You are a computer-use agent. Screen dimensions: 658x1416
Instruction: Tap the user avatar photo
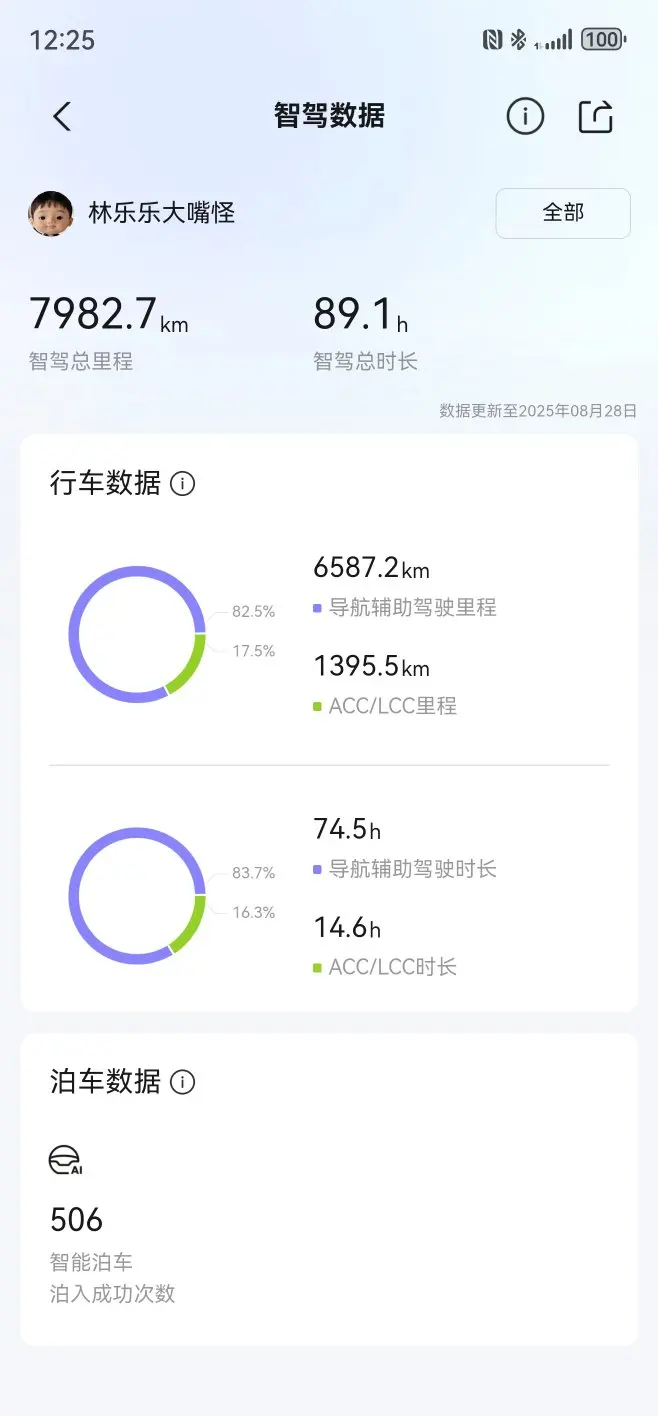pyautogui.click(x=51, y=213)
